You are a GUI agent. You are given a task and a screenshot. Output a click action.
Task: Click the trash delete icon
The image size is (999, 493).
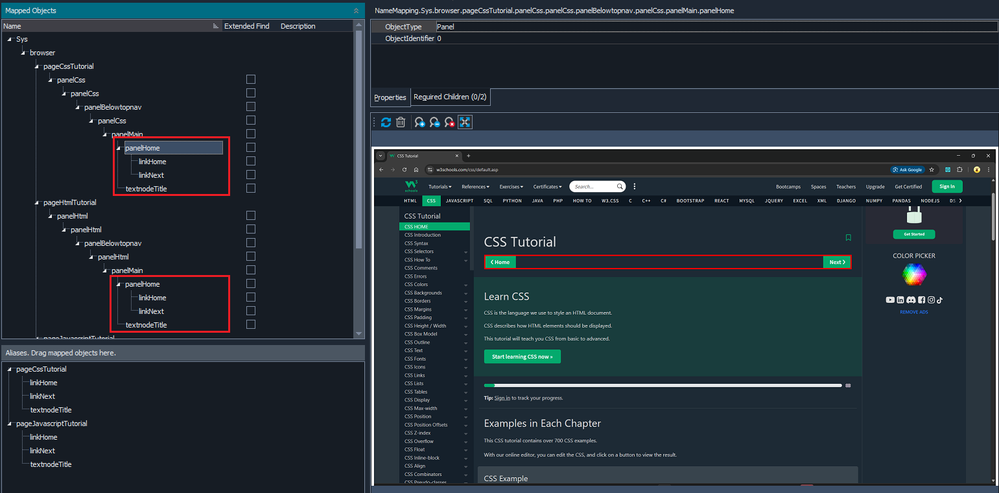(401, 122)
